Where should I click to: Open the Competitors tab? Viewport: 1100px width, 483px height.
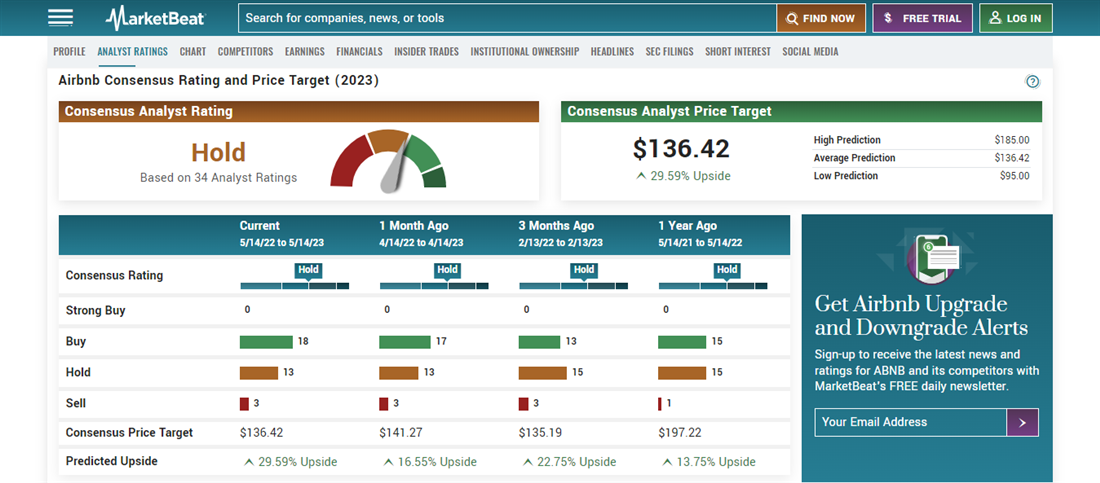click(245, 52)
